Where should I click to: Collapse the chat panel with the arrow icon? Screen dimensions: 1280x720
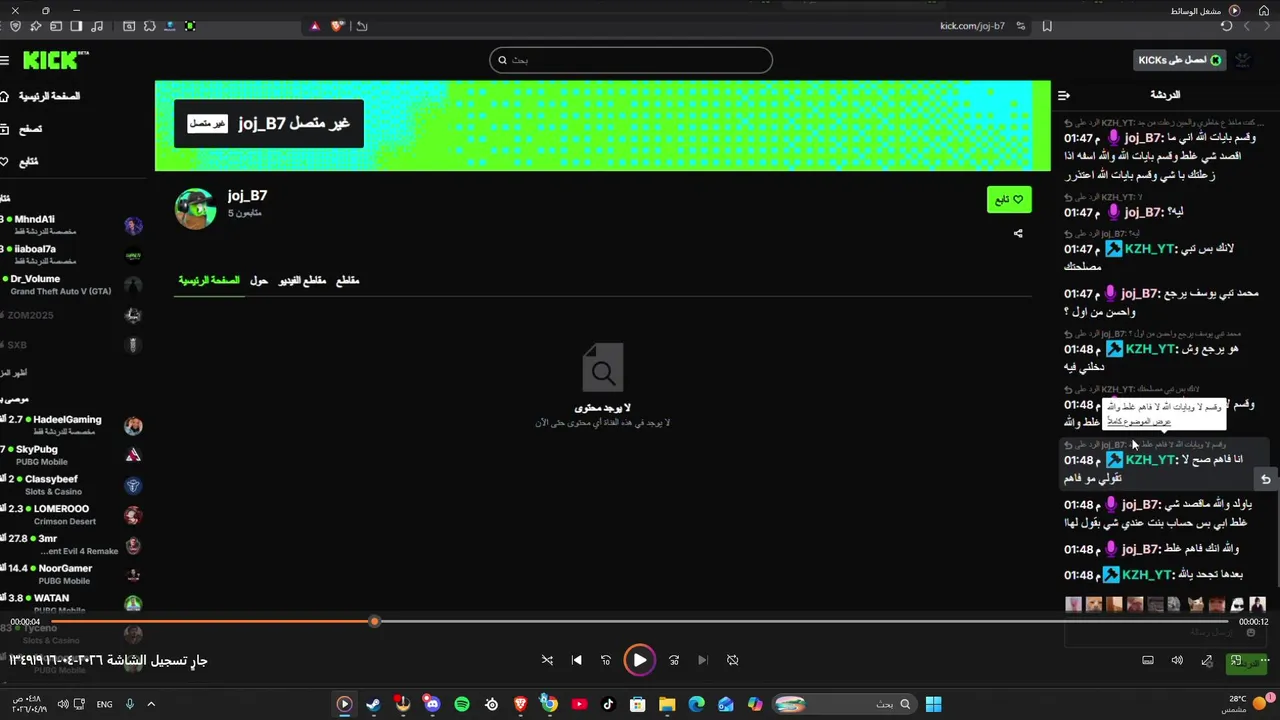click(x=1064, y=95)
